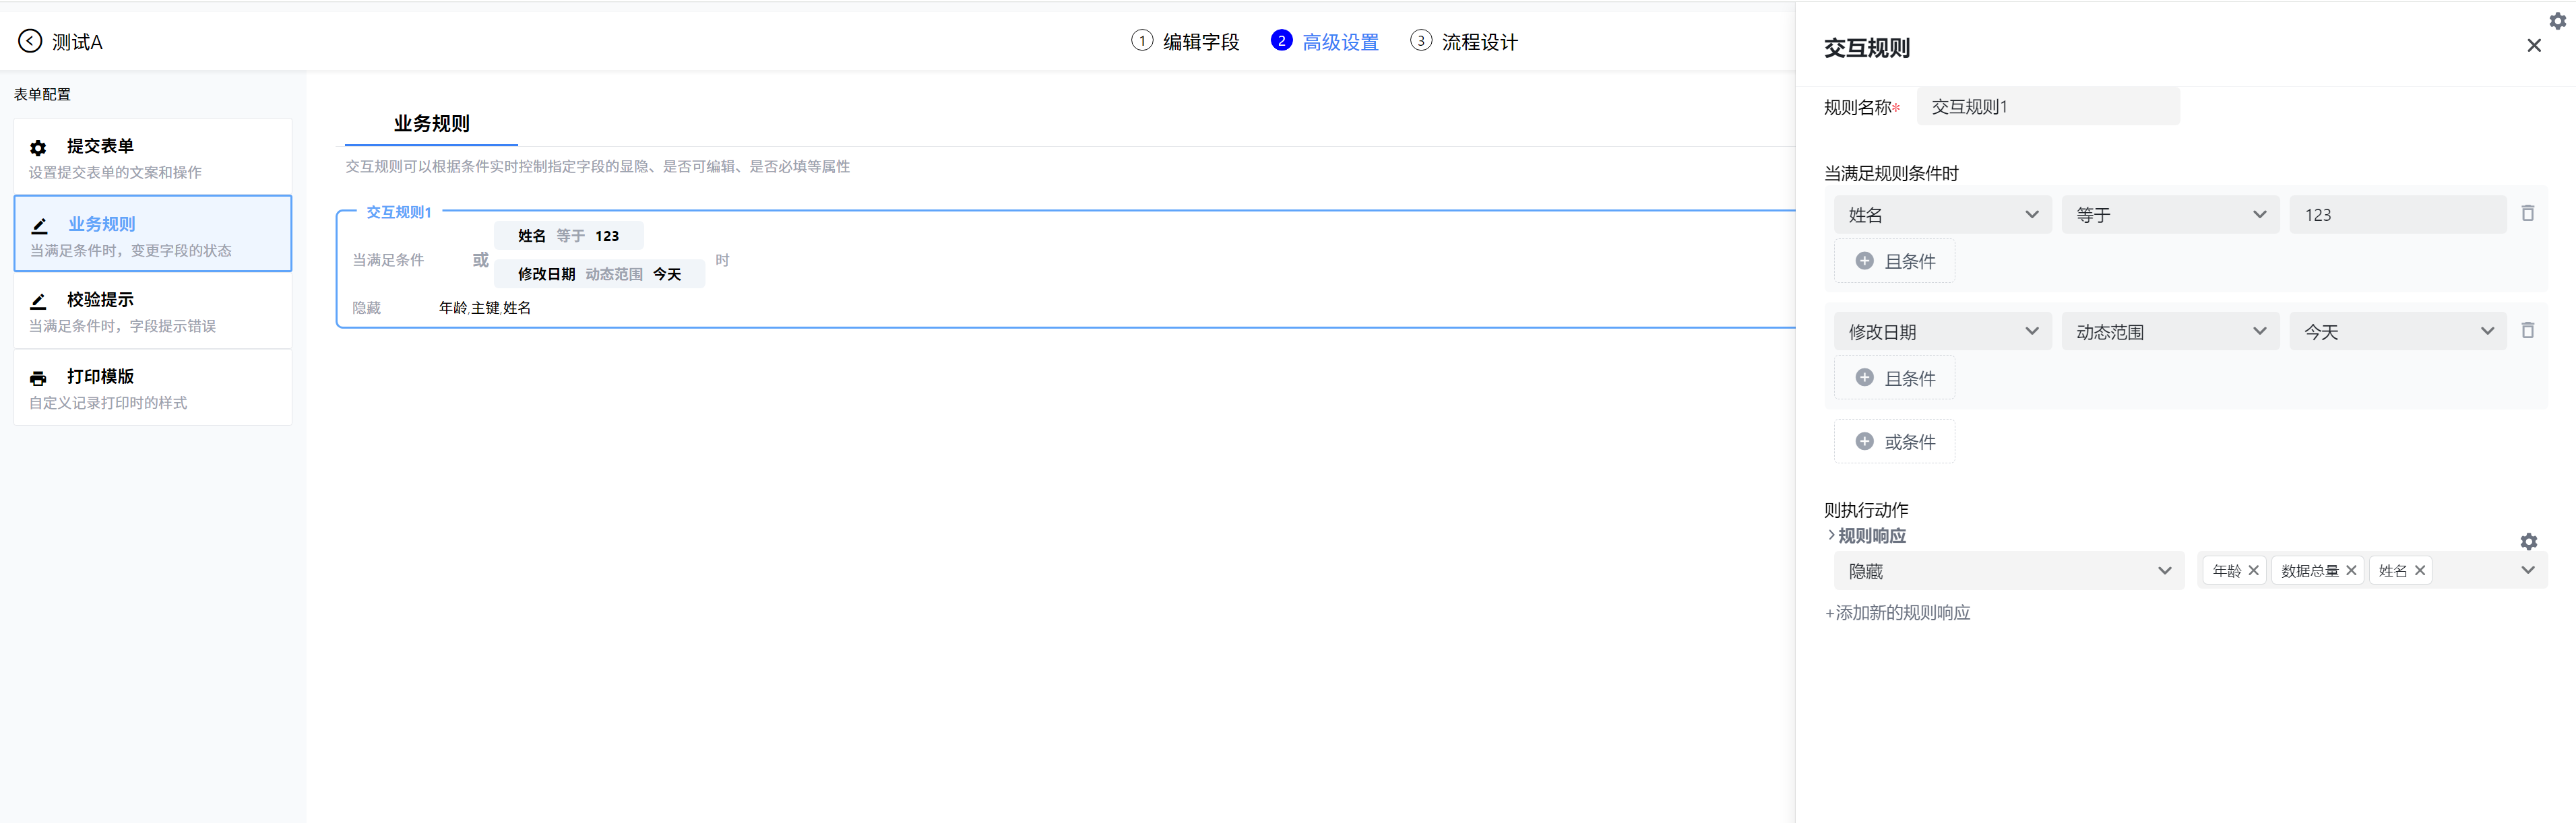
Task: Click step 1 circle for 编辑字段
Action: (x=1141, y=41)
